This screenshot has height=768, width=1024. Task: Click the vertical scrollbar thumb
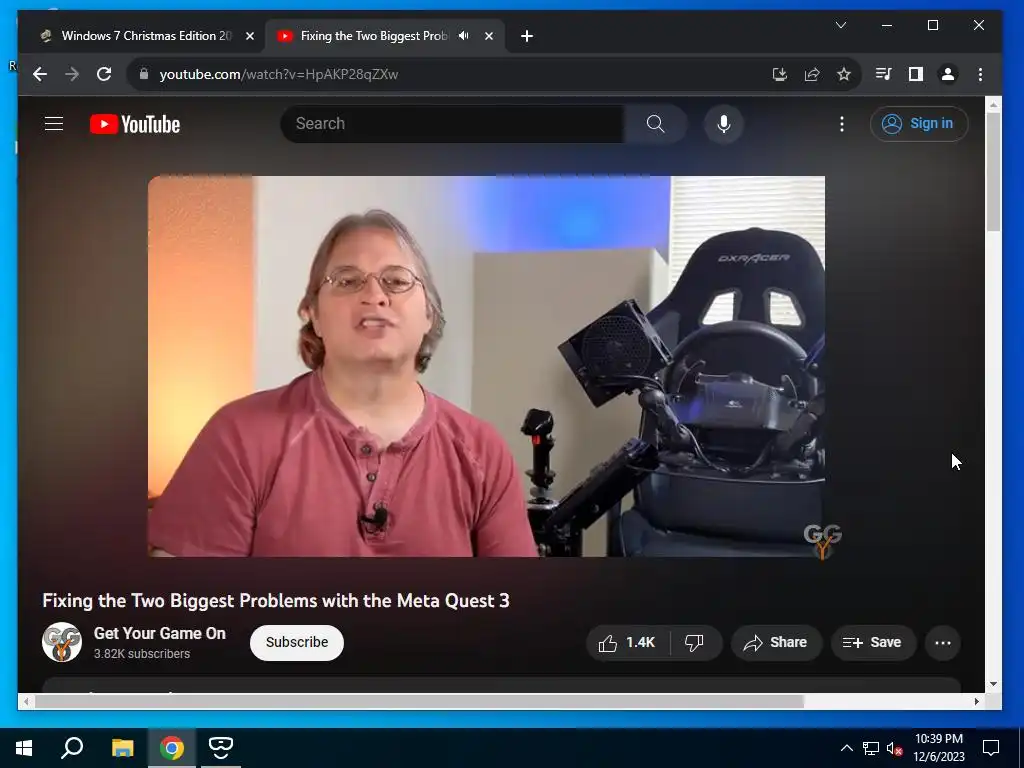[993, 171]
